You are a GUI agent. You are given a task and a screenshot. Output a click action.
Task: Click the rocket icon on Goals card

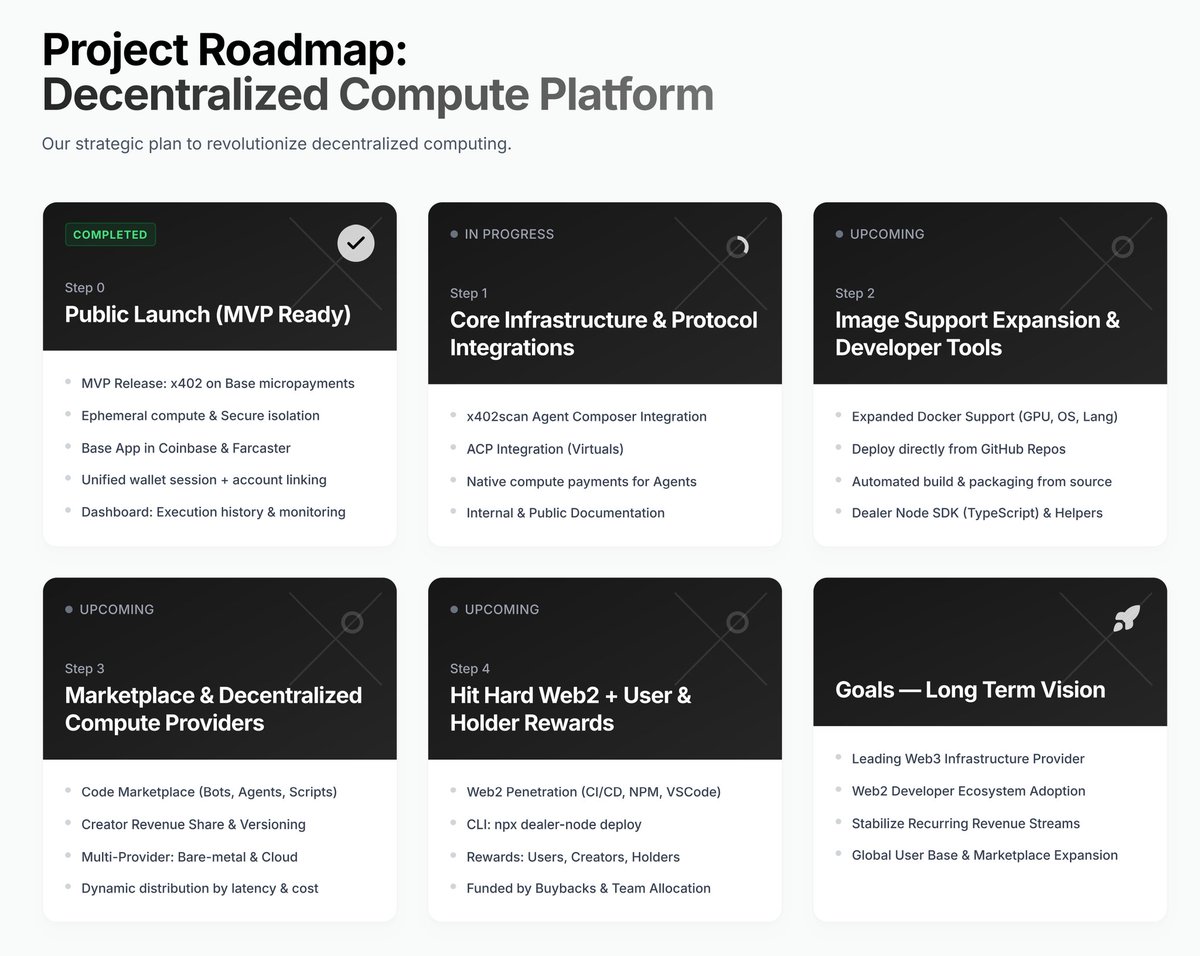pos(1127,618)
